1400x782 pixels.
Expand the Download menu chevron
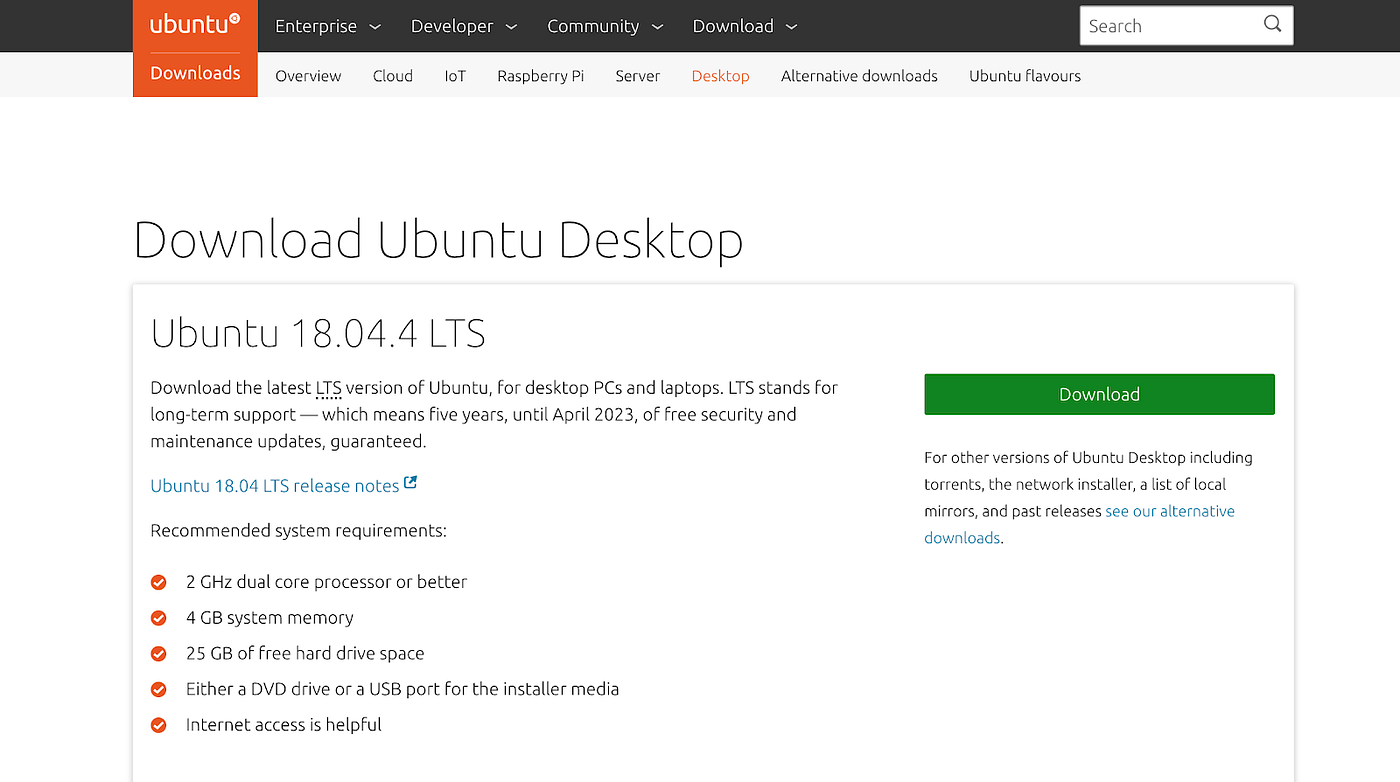pyautogui.click(x=791, y=27)
